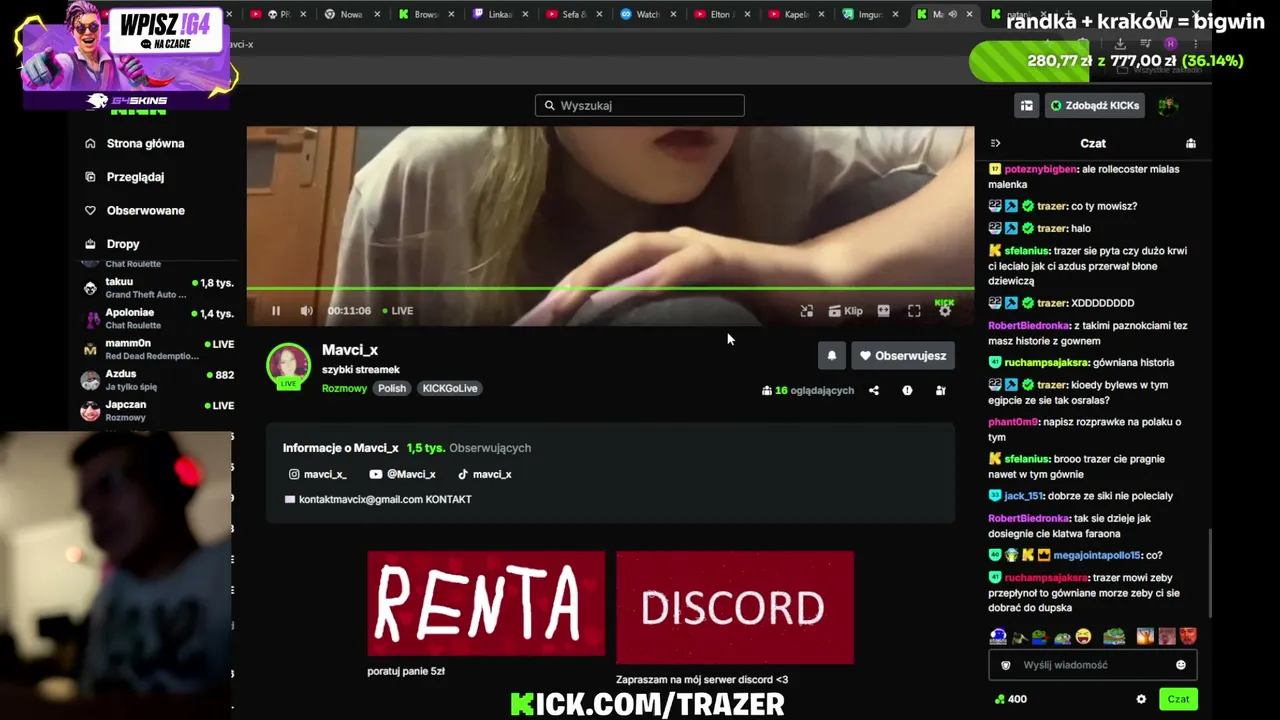Screen dimensions: 1280x720
Task: Open the drops chest icon in the header
Action: 1026,105
